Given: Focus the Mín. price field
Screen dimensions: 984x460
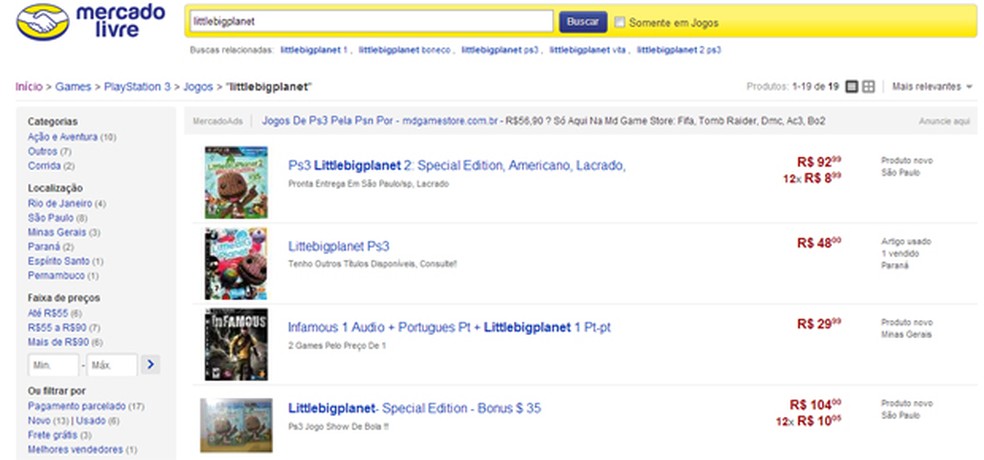Looking at the screenshot, I should pyautogui.click(x=54, y=365).
